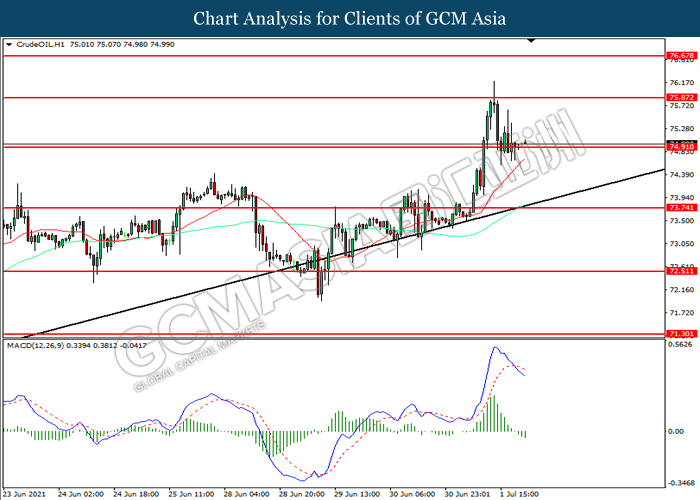This screenshot has height=500, width=700.
Task: Select the 72.511 support price label
Action: (x=681, y=271)
